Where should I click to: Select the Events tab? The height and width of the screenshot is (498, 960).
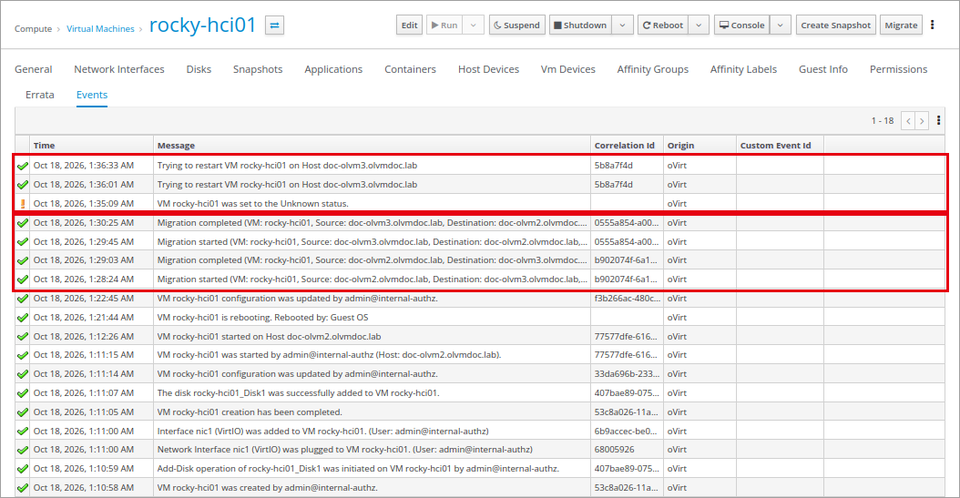click(x=92, y=95)
